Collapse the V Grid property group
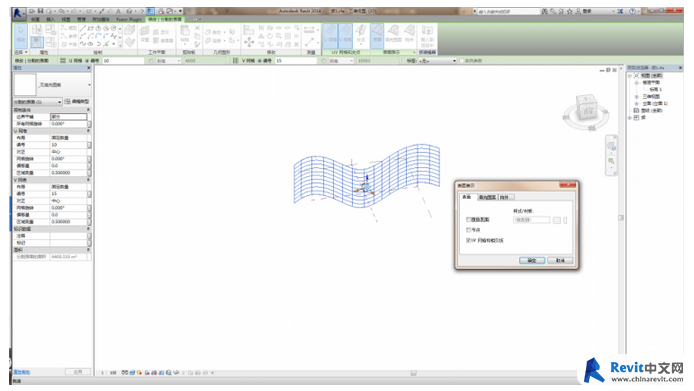 88,180
